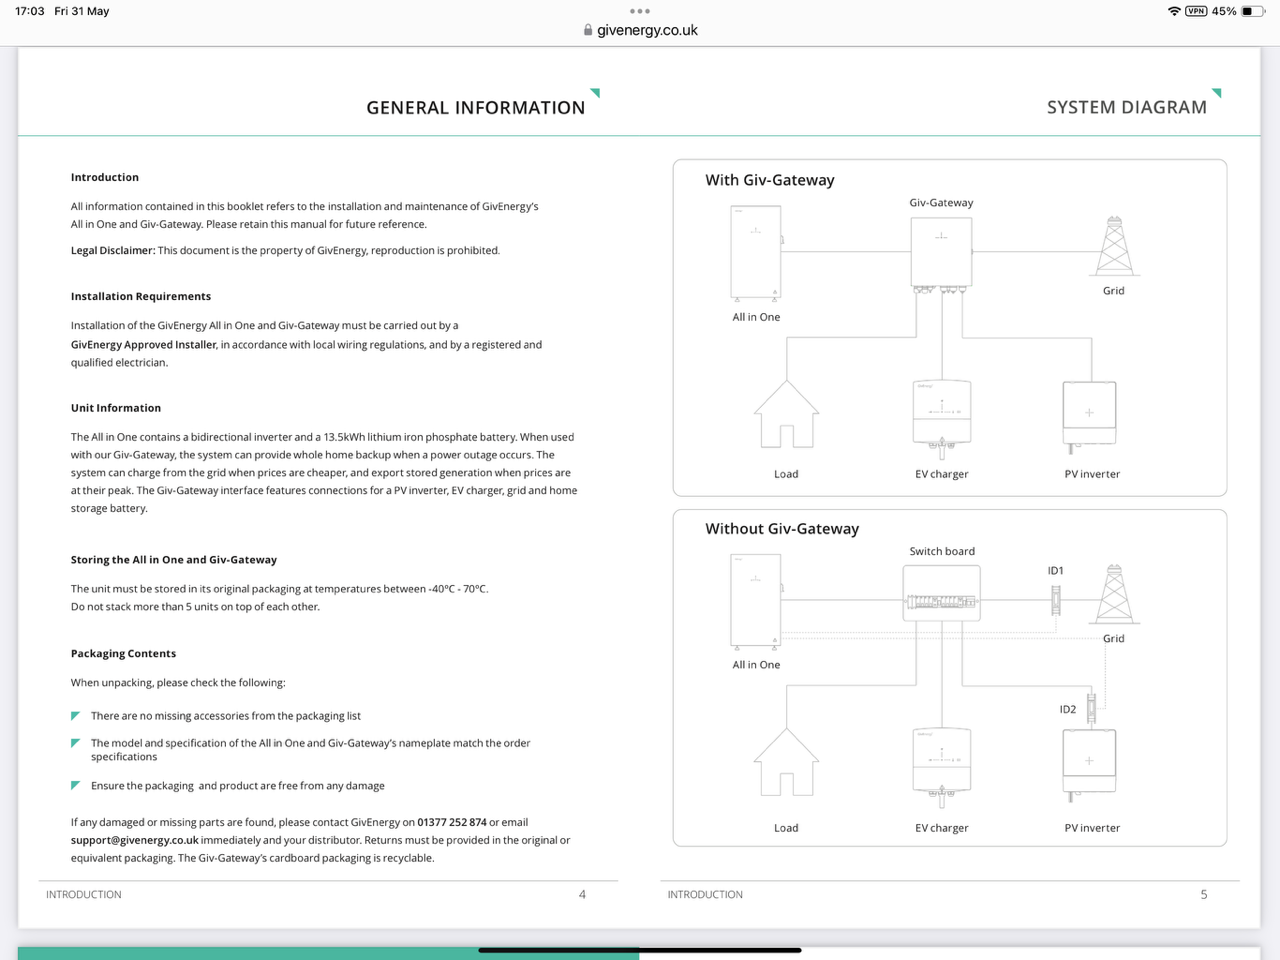Click the phone number 01377 252 874
Viewport: 1280px width, 960px height.
click(x=452, y=822)
